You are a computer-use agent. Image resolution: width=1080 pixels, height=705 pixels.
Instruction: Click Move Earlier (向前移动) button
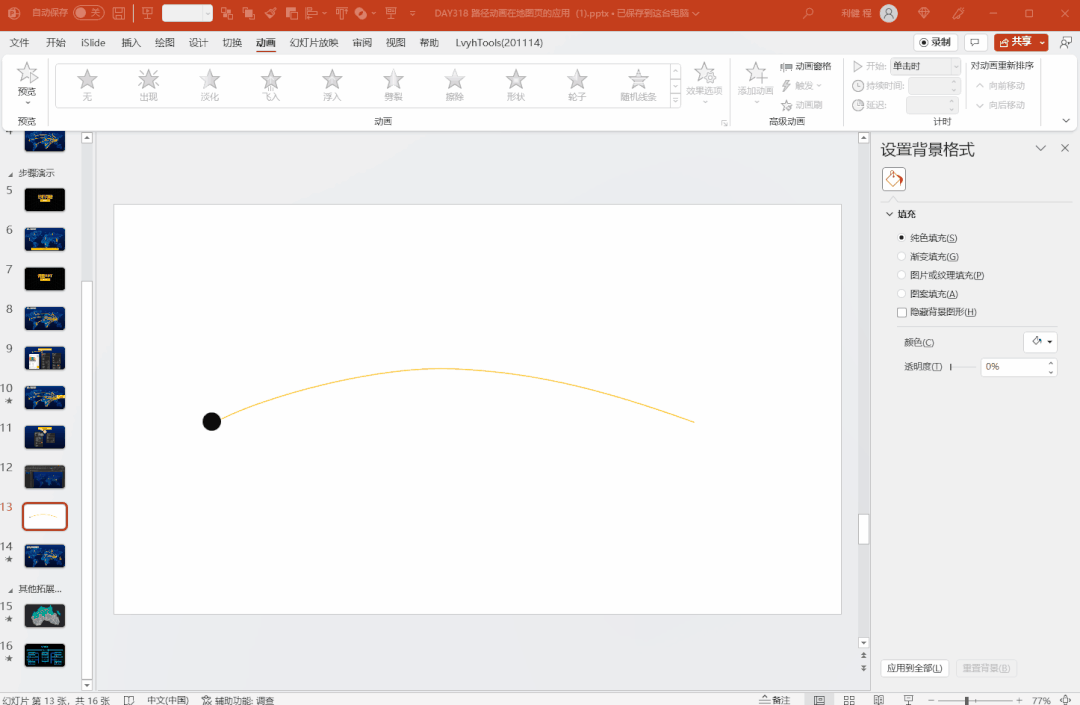1000,86
